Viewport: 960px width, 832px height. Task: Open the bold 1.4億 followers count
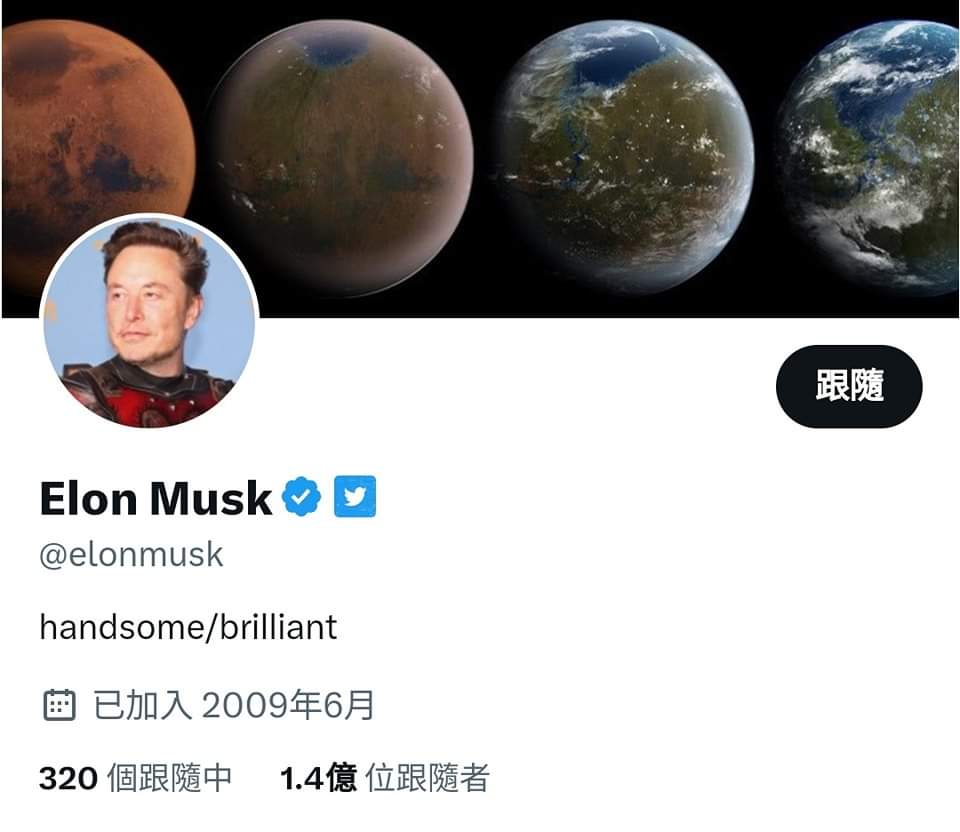[318, 778]
